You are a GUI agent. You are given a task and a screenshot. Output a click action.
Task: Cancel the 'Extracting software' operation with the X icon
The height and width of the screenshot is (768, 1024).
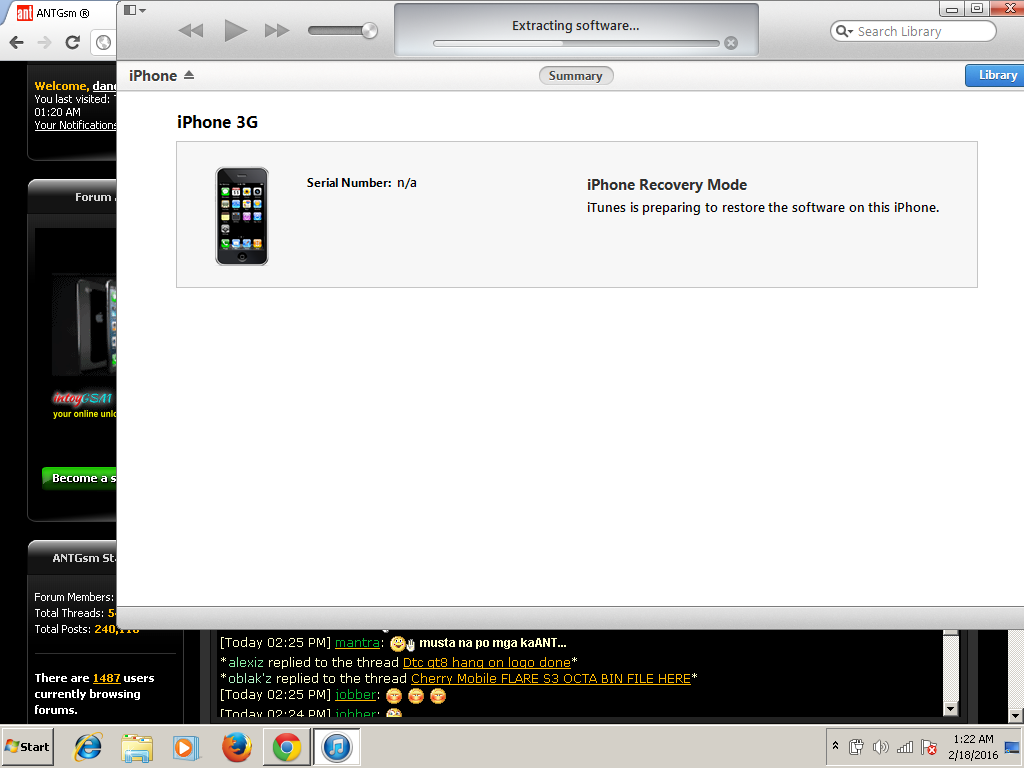pyautogui.click(x=731, y=43)
